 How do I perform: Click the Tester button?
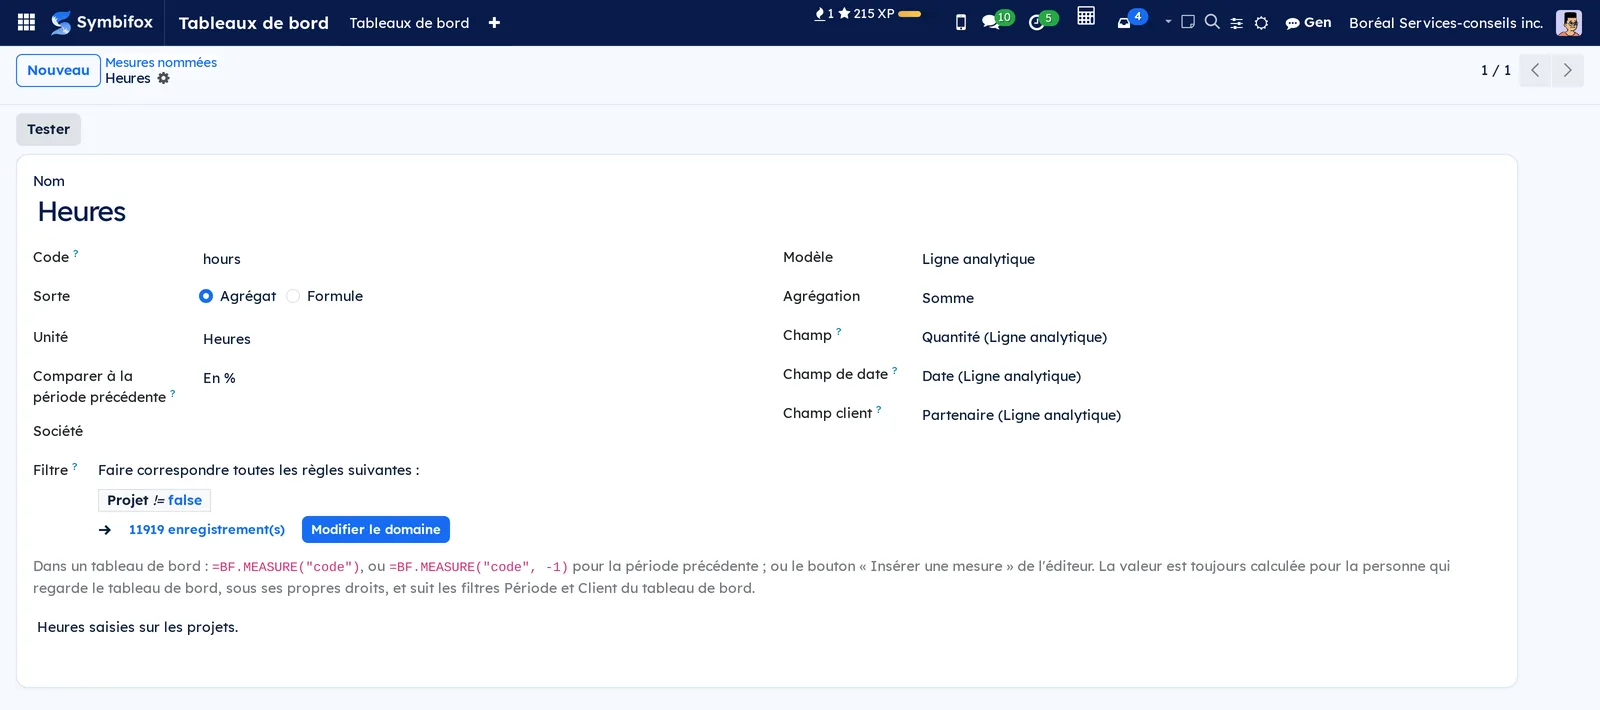(48, 129)
